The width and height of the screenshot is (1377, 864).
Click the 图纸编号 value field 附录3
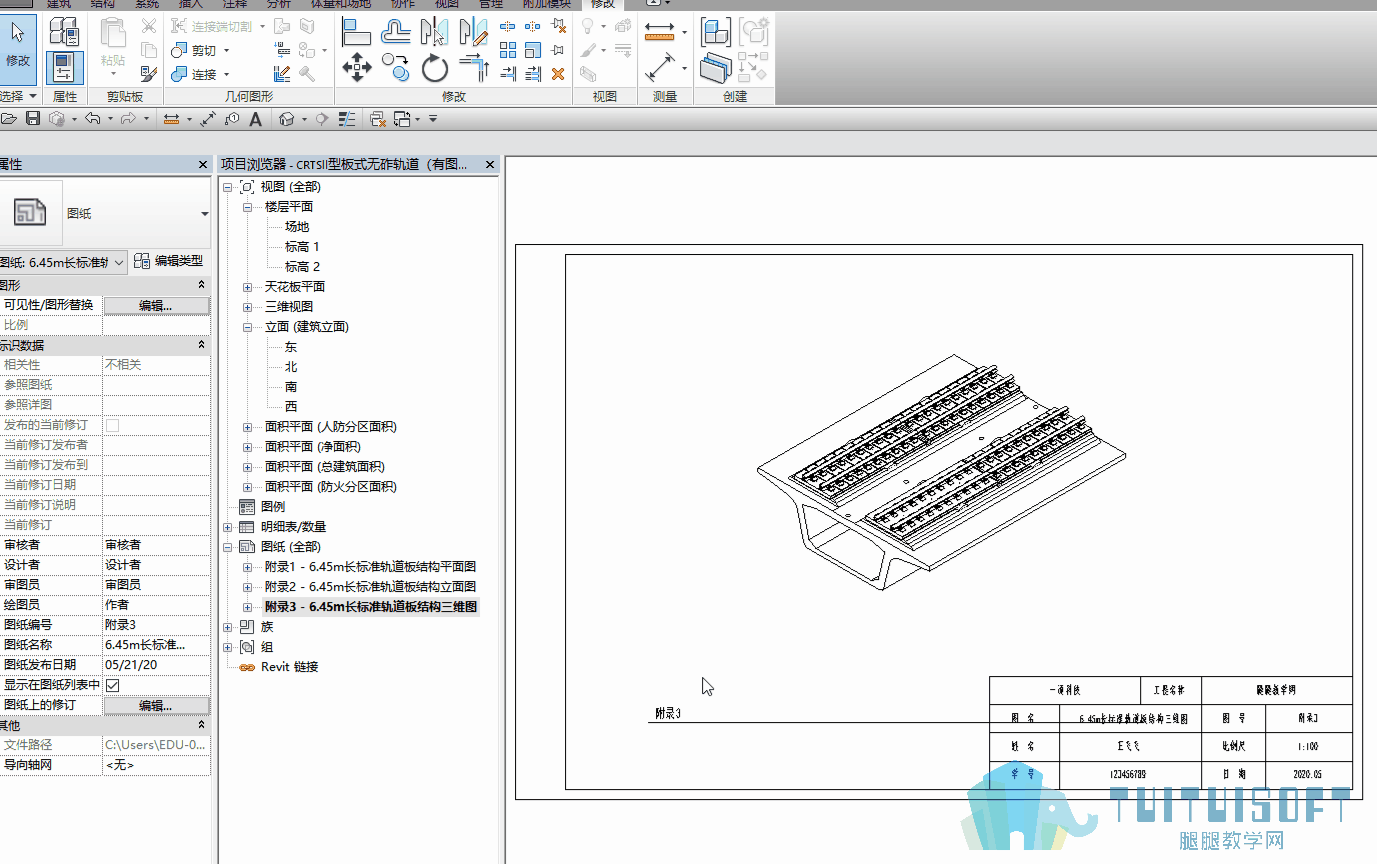(x=156, y=625)
